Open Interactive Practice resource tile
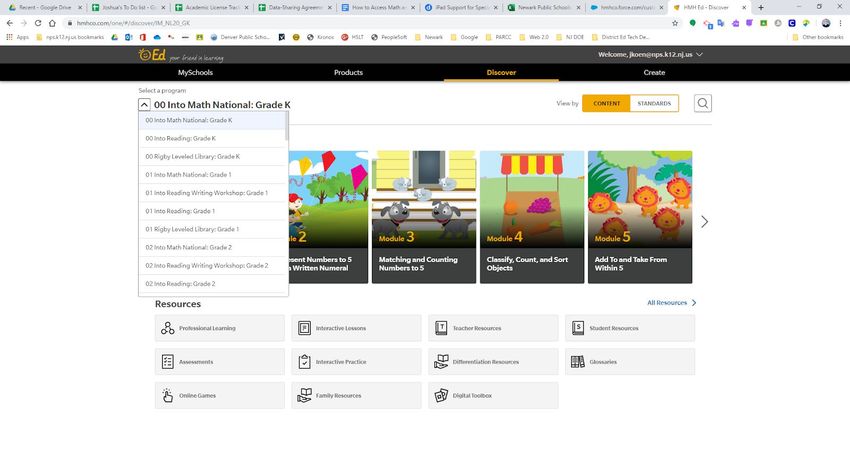 356,362
